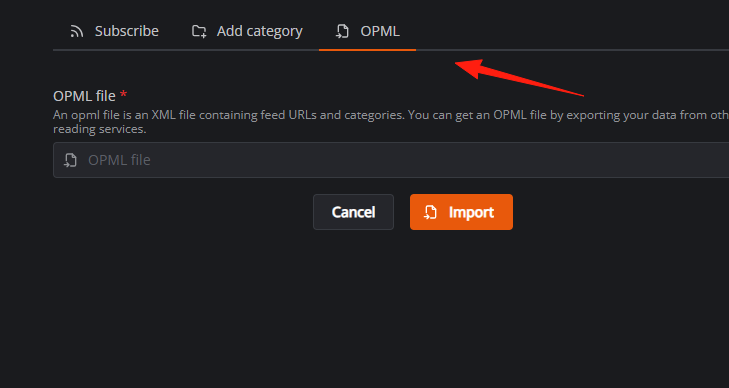Click the file icon inside OPML file input

70,160
